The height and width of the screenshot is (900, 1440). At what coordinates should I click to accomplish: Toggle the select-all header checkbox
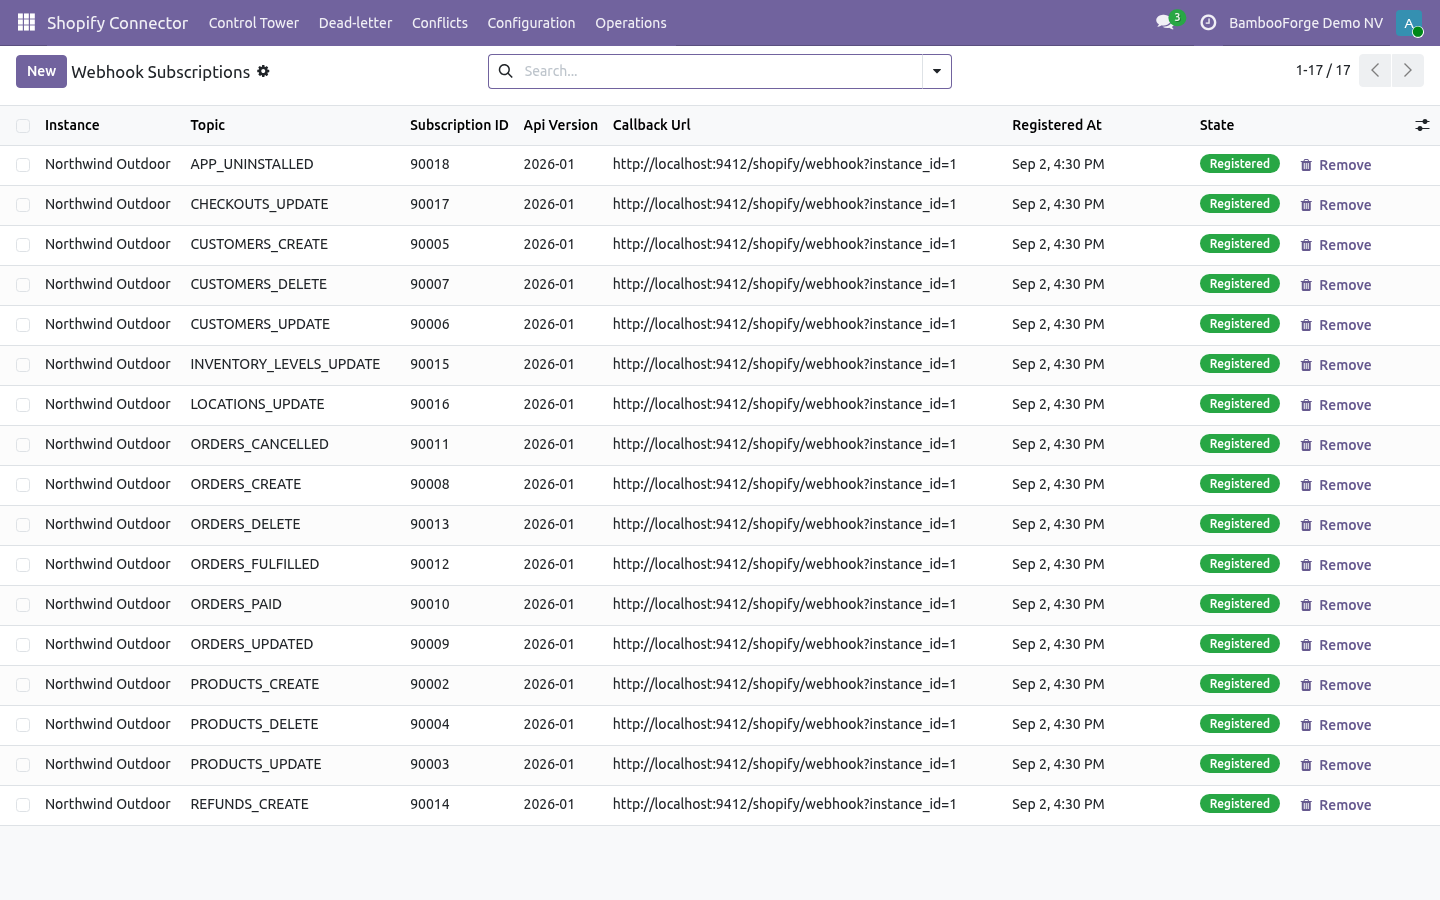pos(23,125)
